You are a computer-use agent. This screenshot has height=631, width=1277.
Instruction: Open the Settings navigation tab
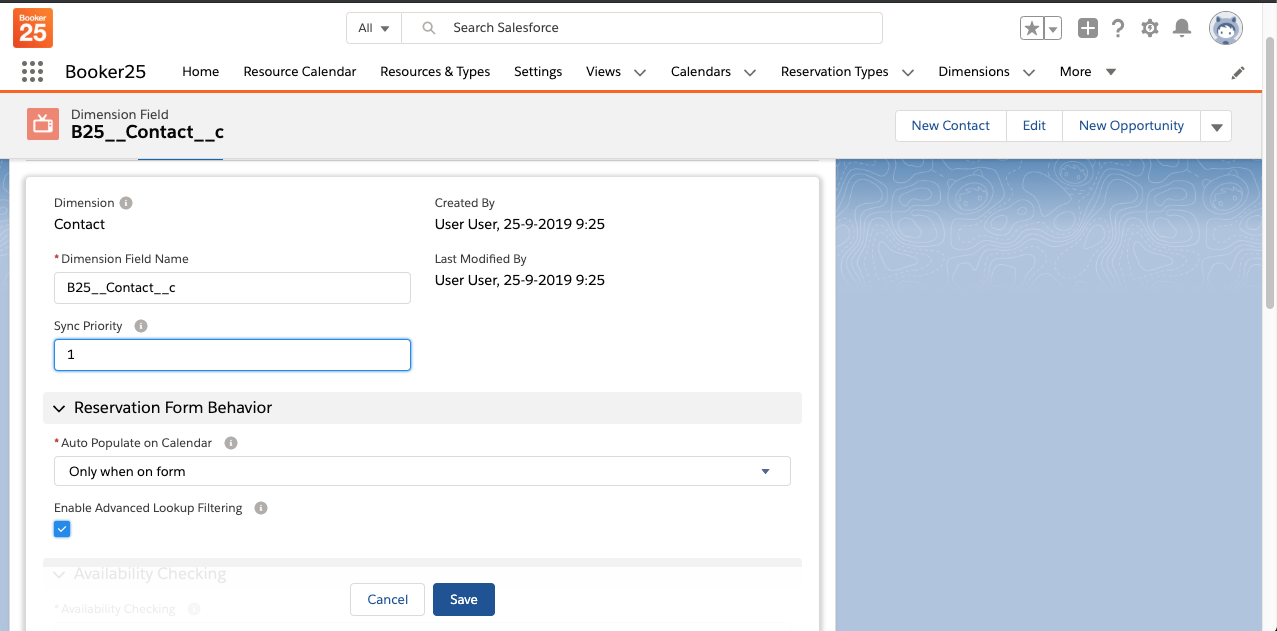(x=537, y=72)
